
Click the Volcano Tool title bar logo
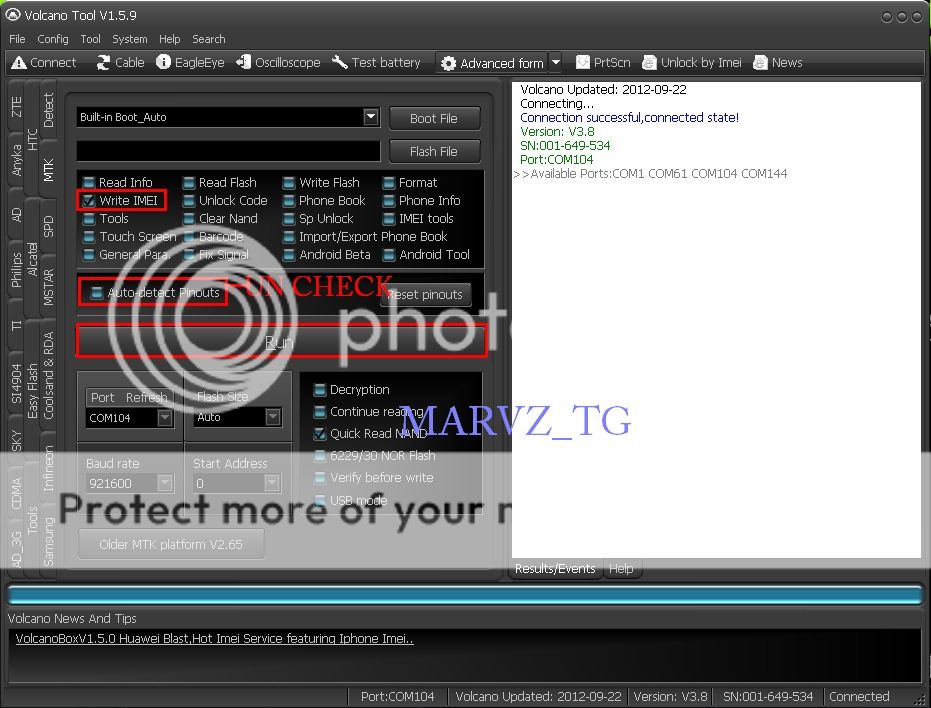[12, 15]
